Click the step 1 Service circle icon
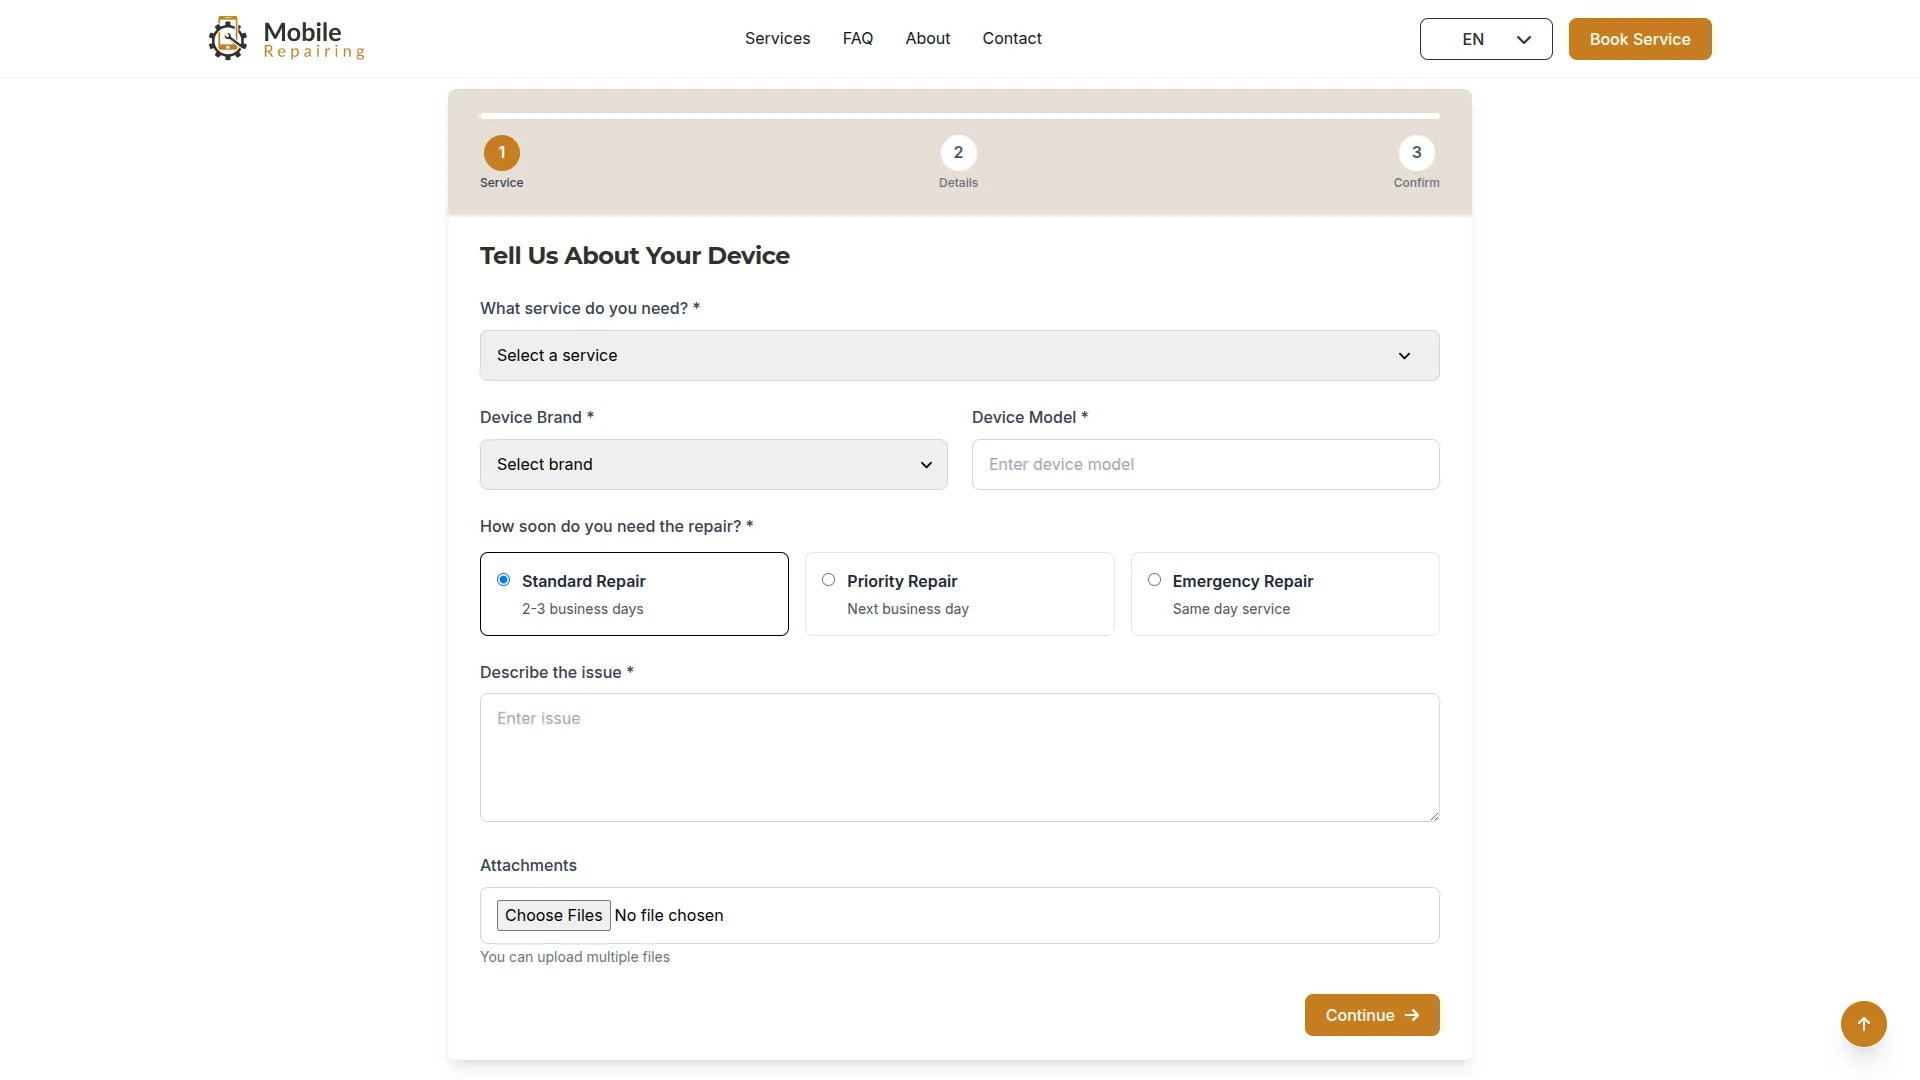The image size is (1920, 1080). click(501, 152)
